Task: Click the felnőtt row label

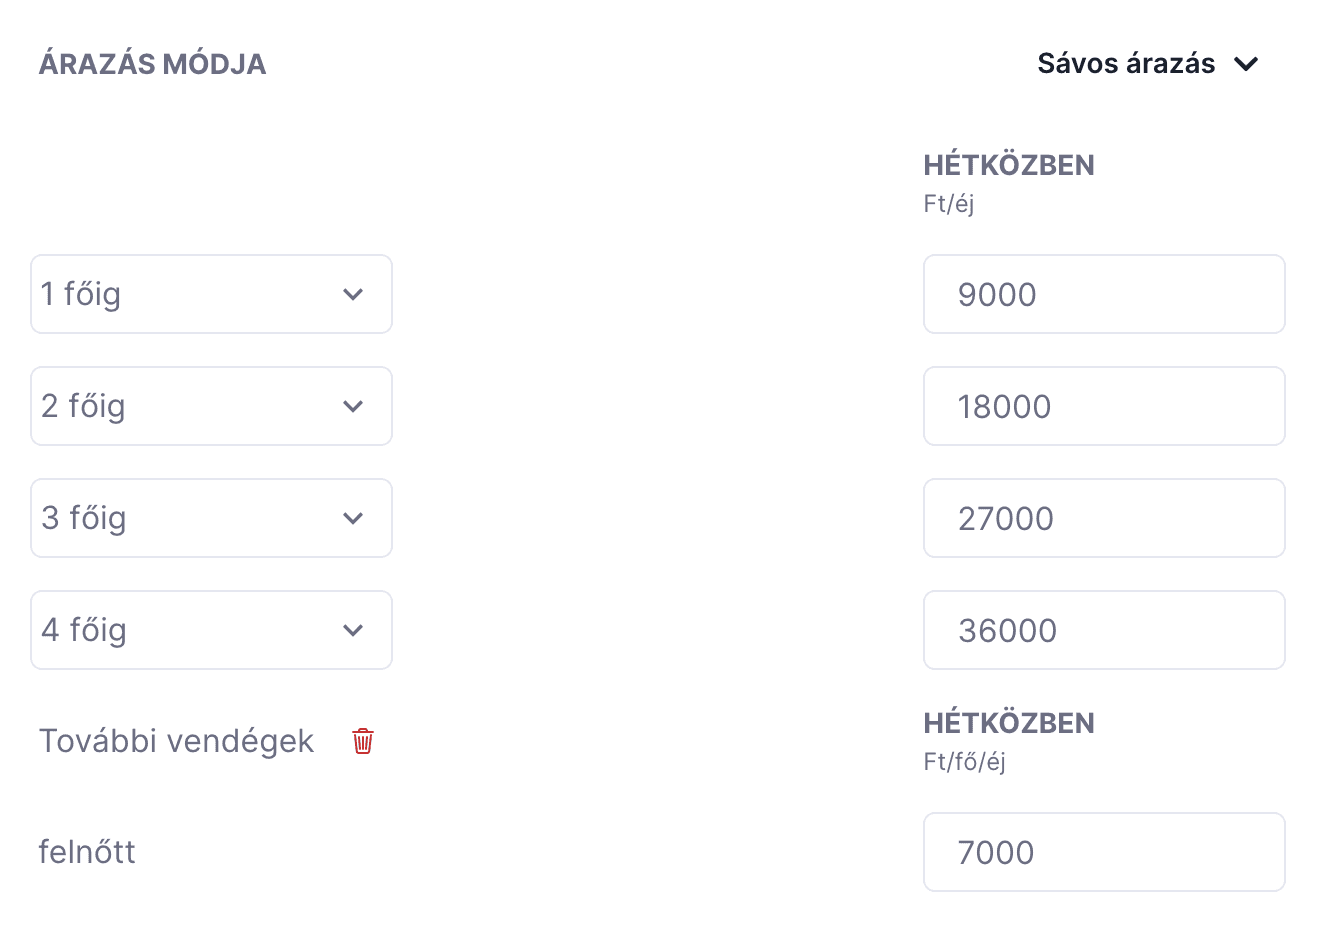Action: pos(87,852)
